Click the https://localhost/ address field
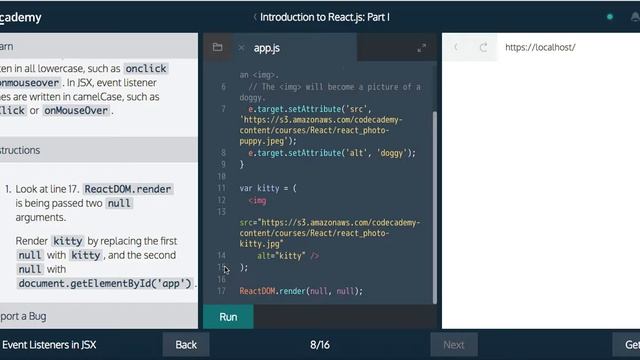Viewport: 640px width, 360px height. point(540,47)
